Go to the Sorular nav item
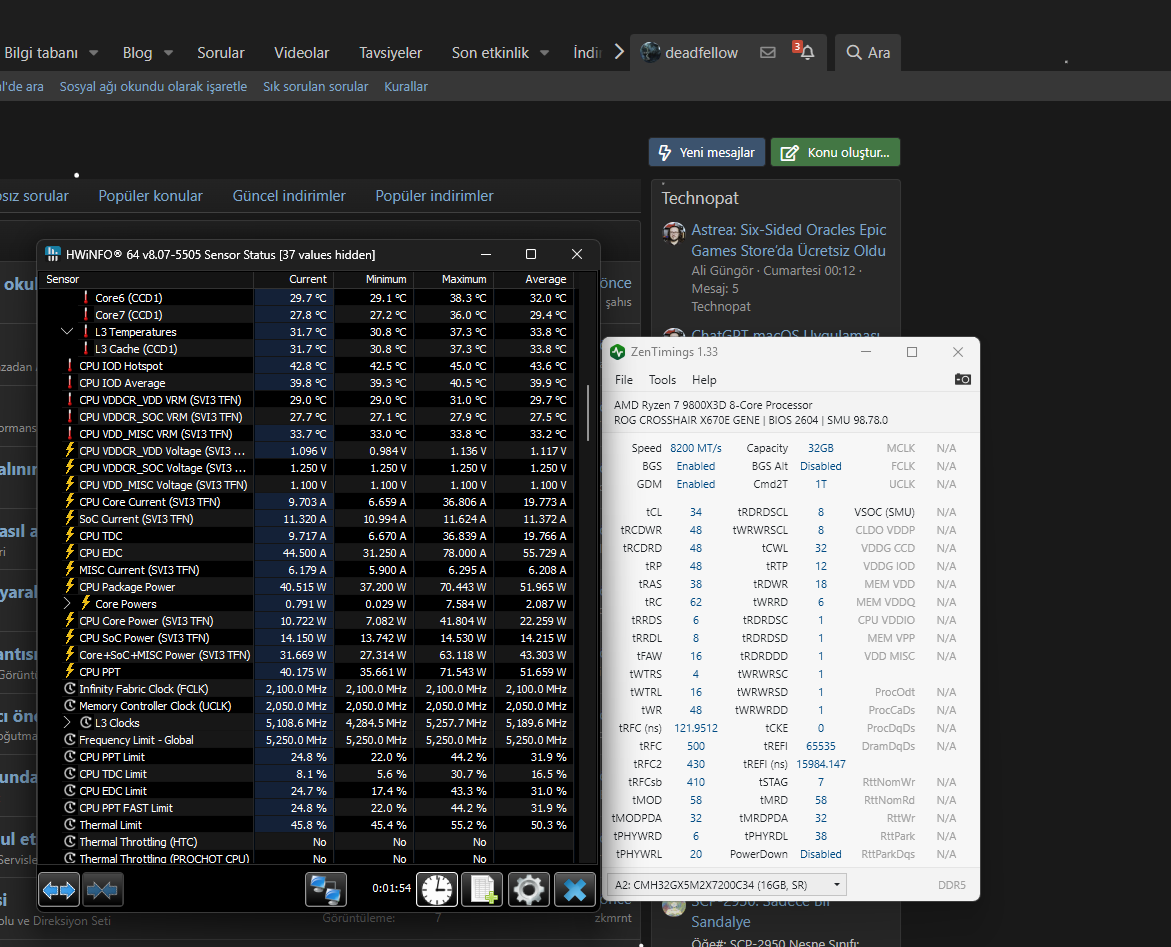 [220, 52]
